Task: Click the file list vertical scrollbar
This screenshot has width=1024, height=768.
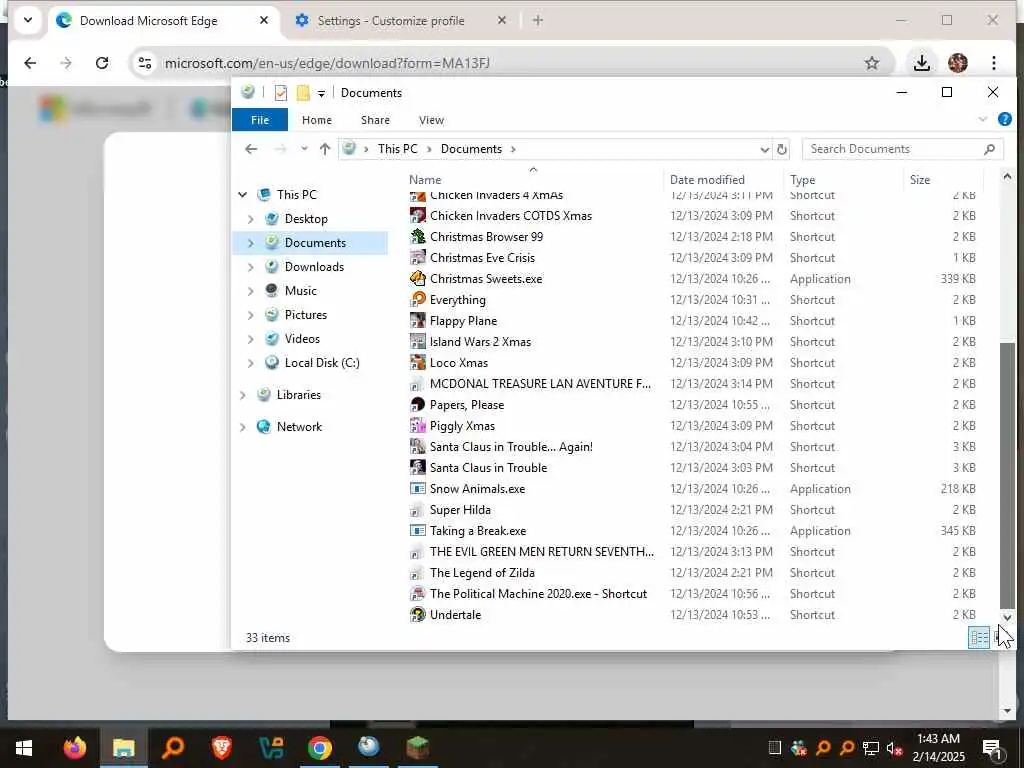Action: coord(1006,475)
